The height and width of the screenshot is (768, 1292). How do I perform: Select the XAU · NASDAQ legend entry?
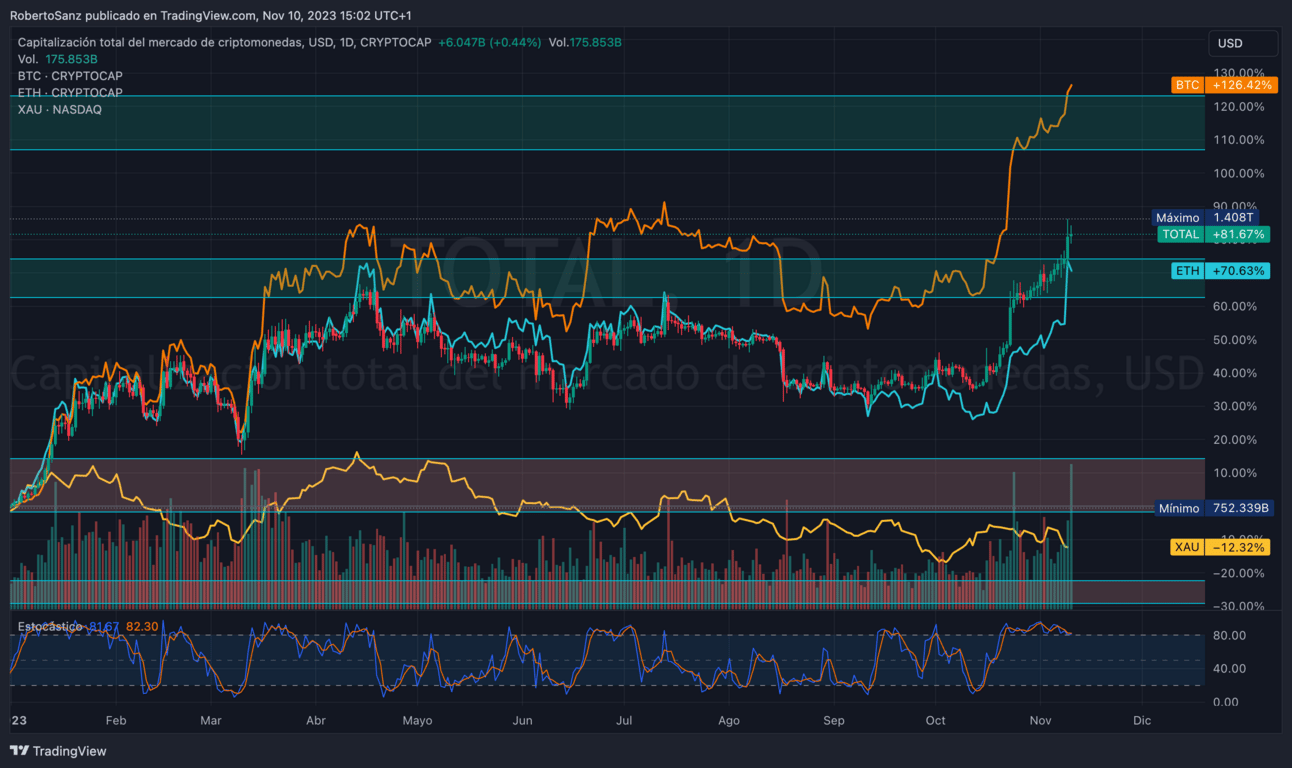[59, 109]
